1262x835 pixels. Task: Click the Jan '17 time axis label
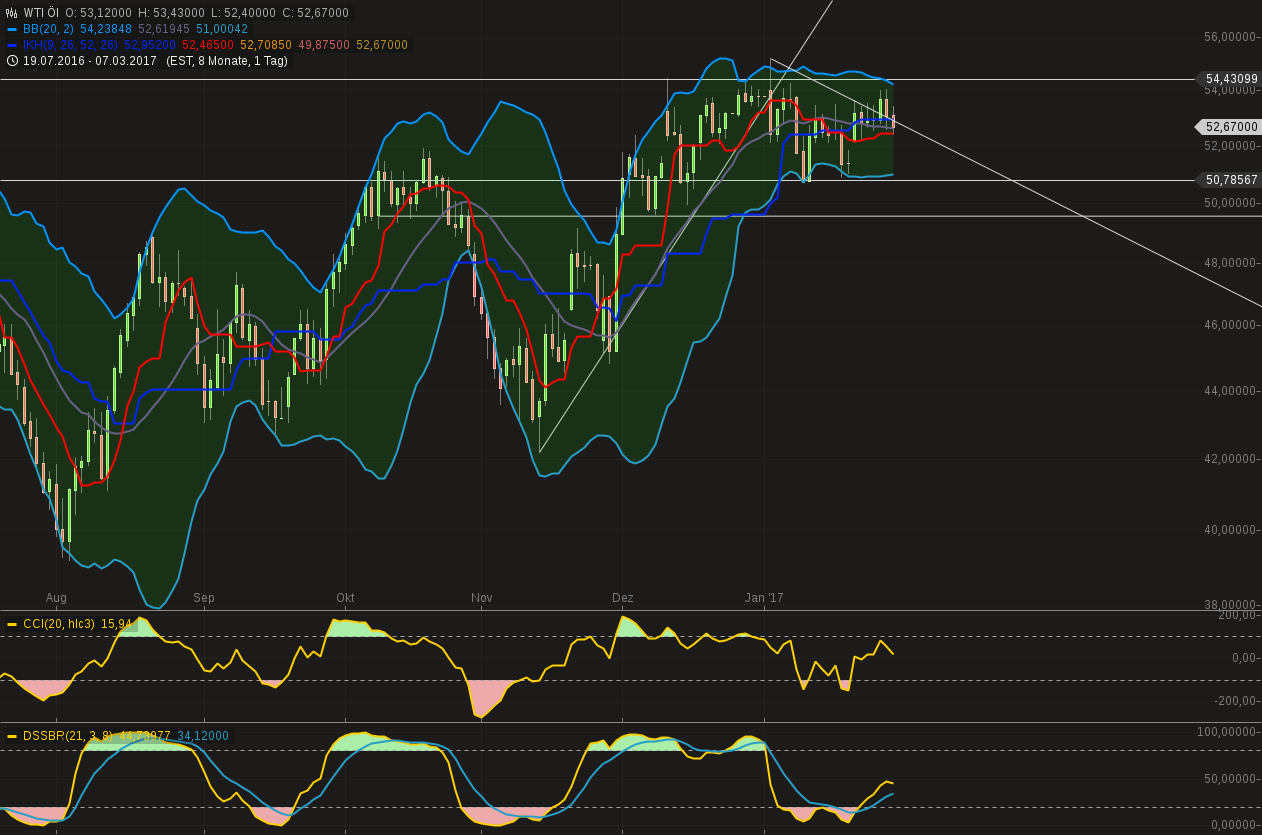764,598
